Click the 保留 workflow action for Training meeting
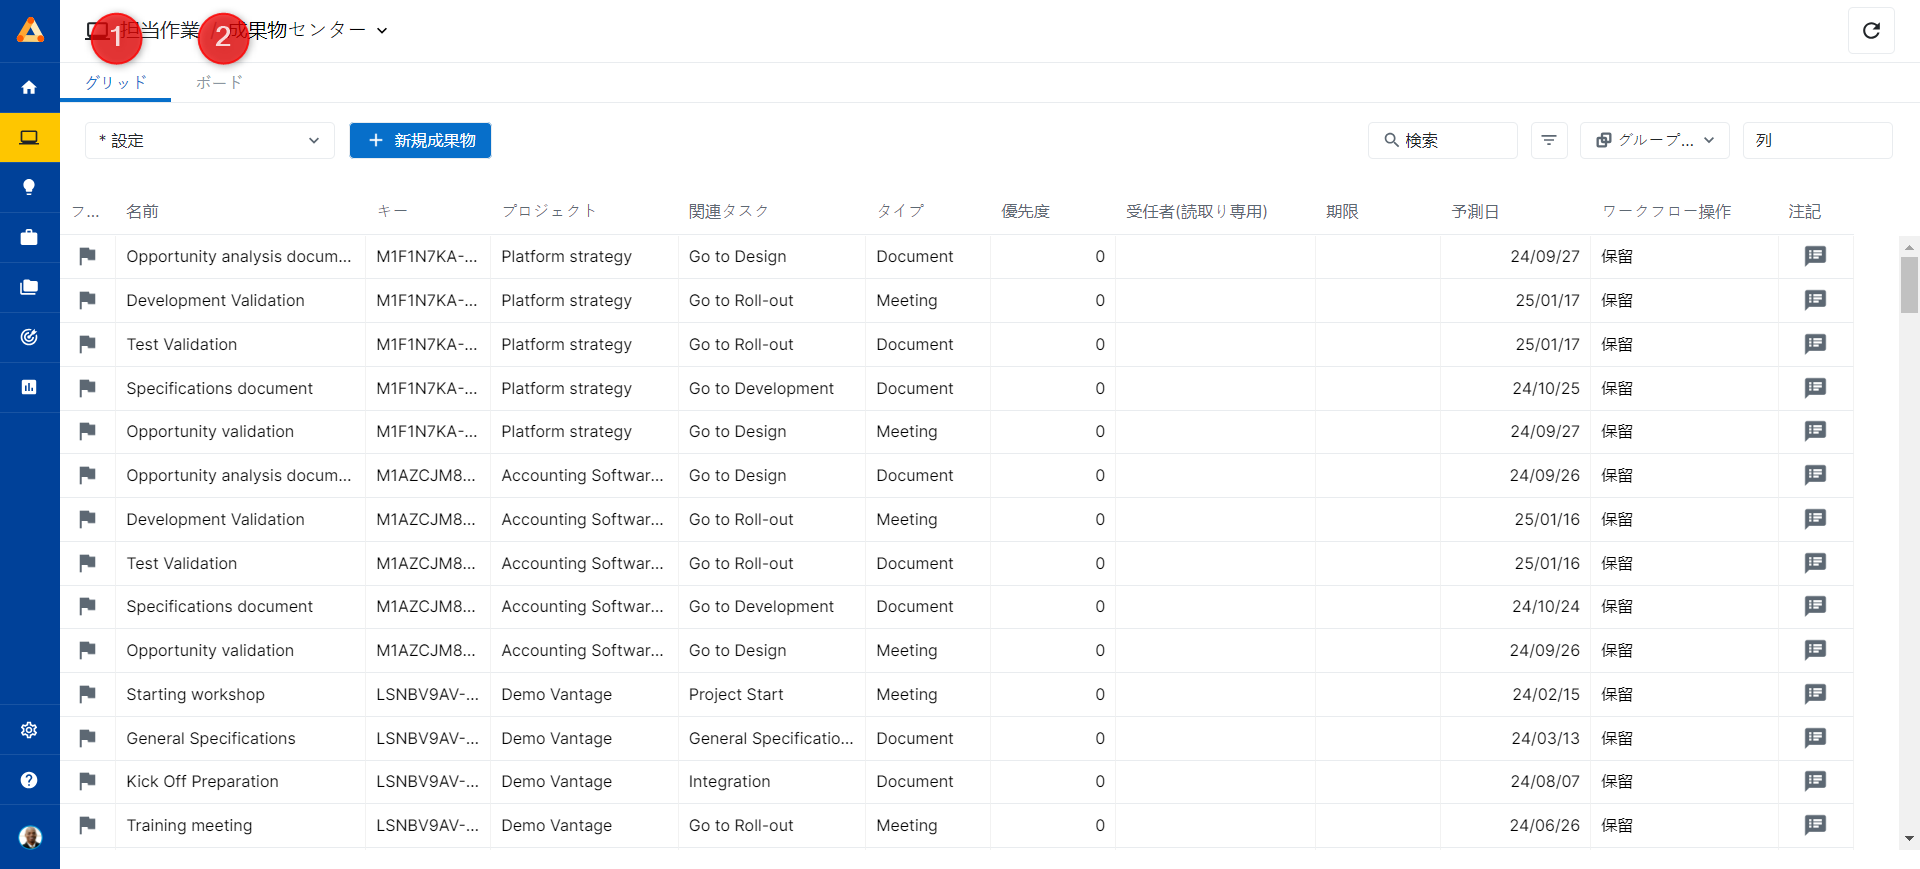The width and height of the screenshot is (1920, 869). point(1616,825)
